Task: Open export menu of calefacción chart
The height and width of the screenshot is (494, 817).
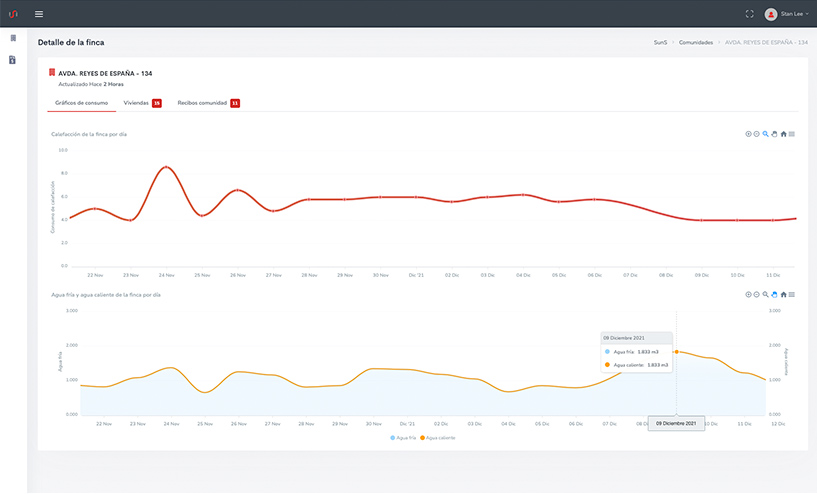Action: click(792, 134)
